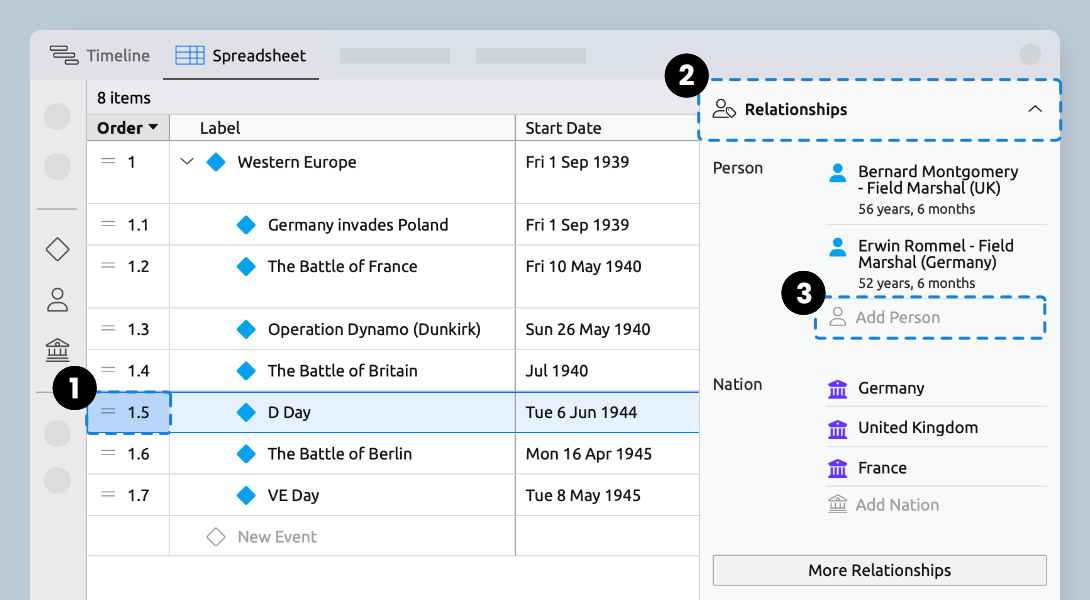This screenshot has height=600, width=1090.
Task: Click Erwin Rommel's person icon
Action: [x=838, y=247]
